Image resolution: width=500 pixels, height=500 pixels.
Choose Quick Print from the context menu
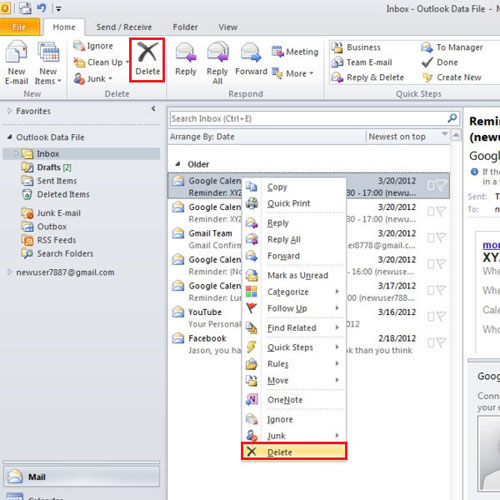(x=294, y=203)
